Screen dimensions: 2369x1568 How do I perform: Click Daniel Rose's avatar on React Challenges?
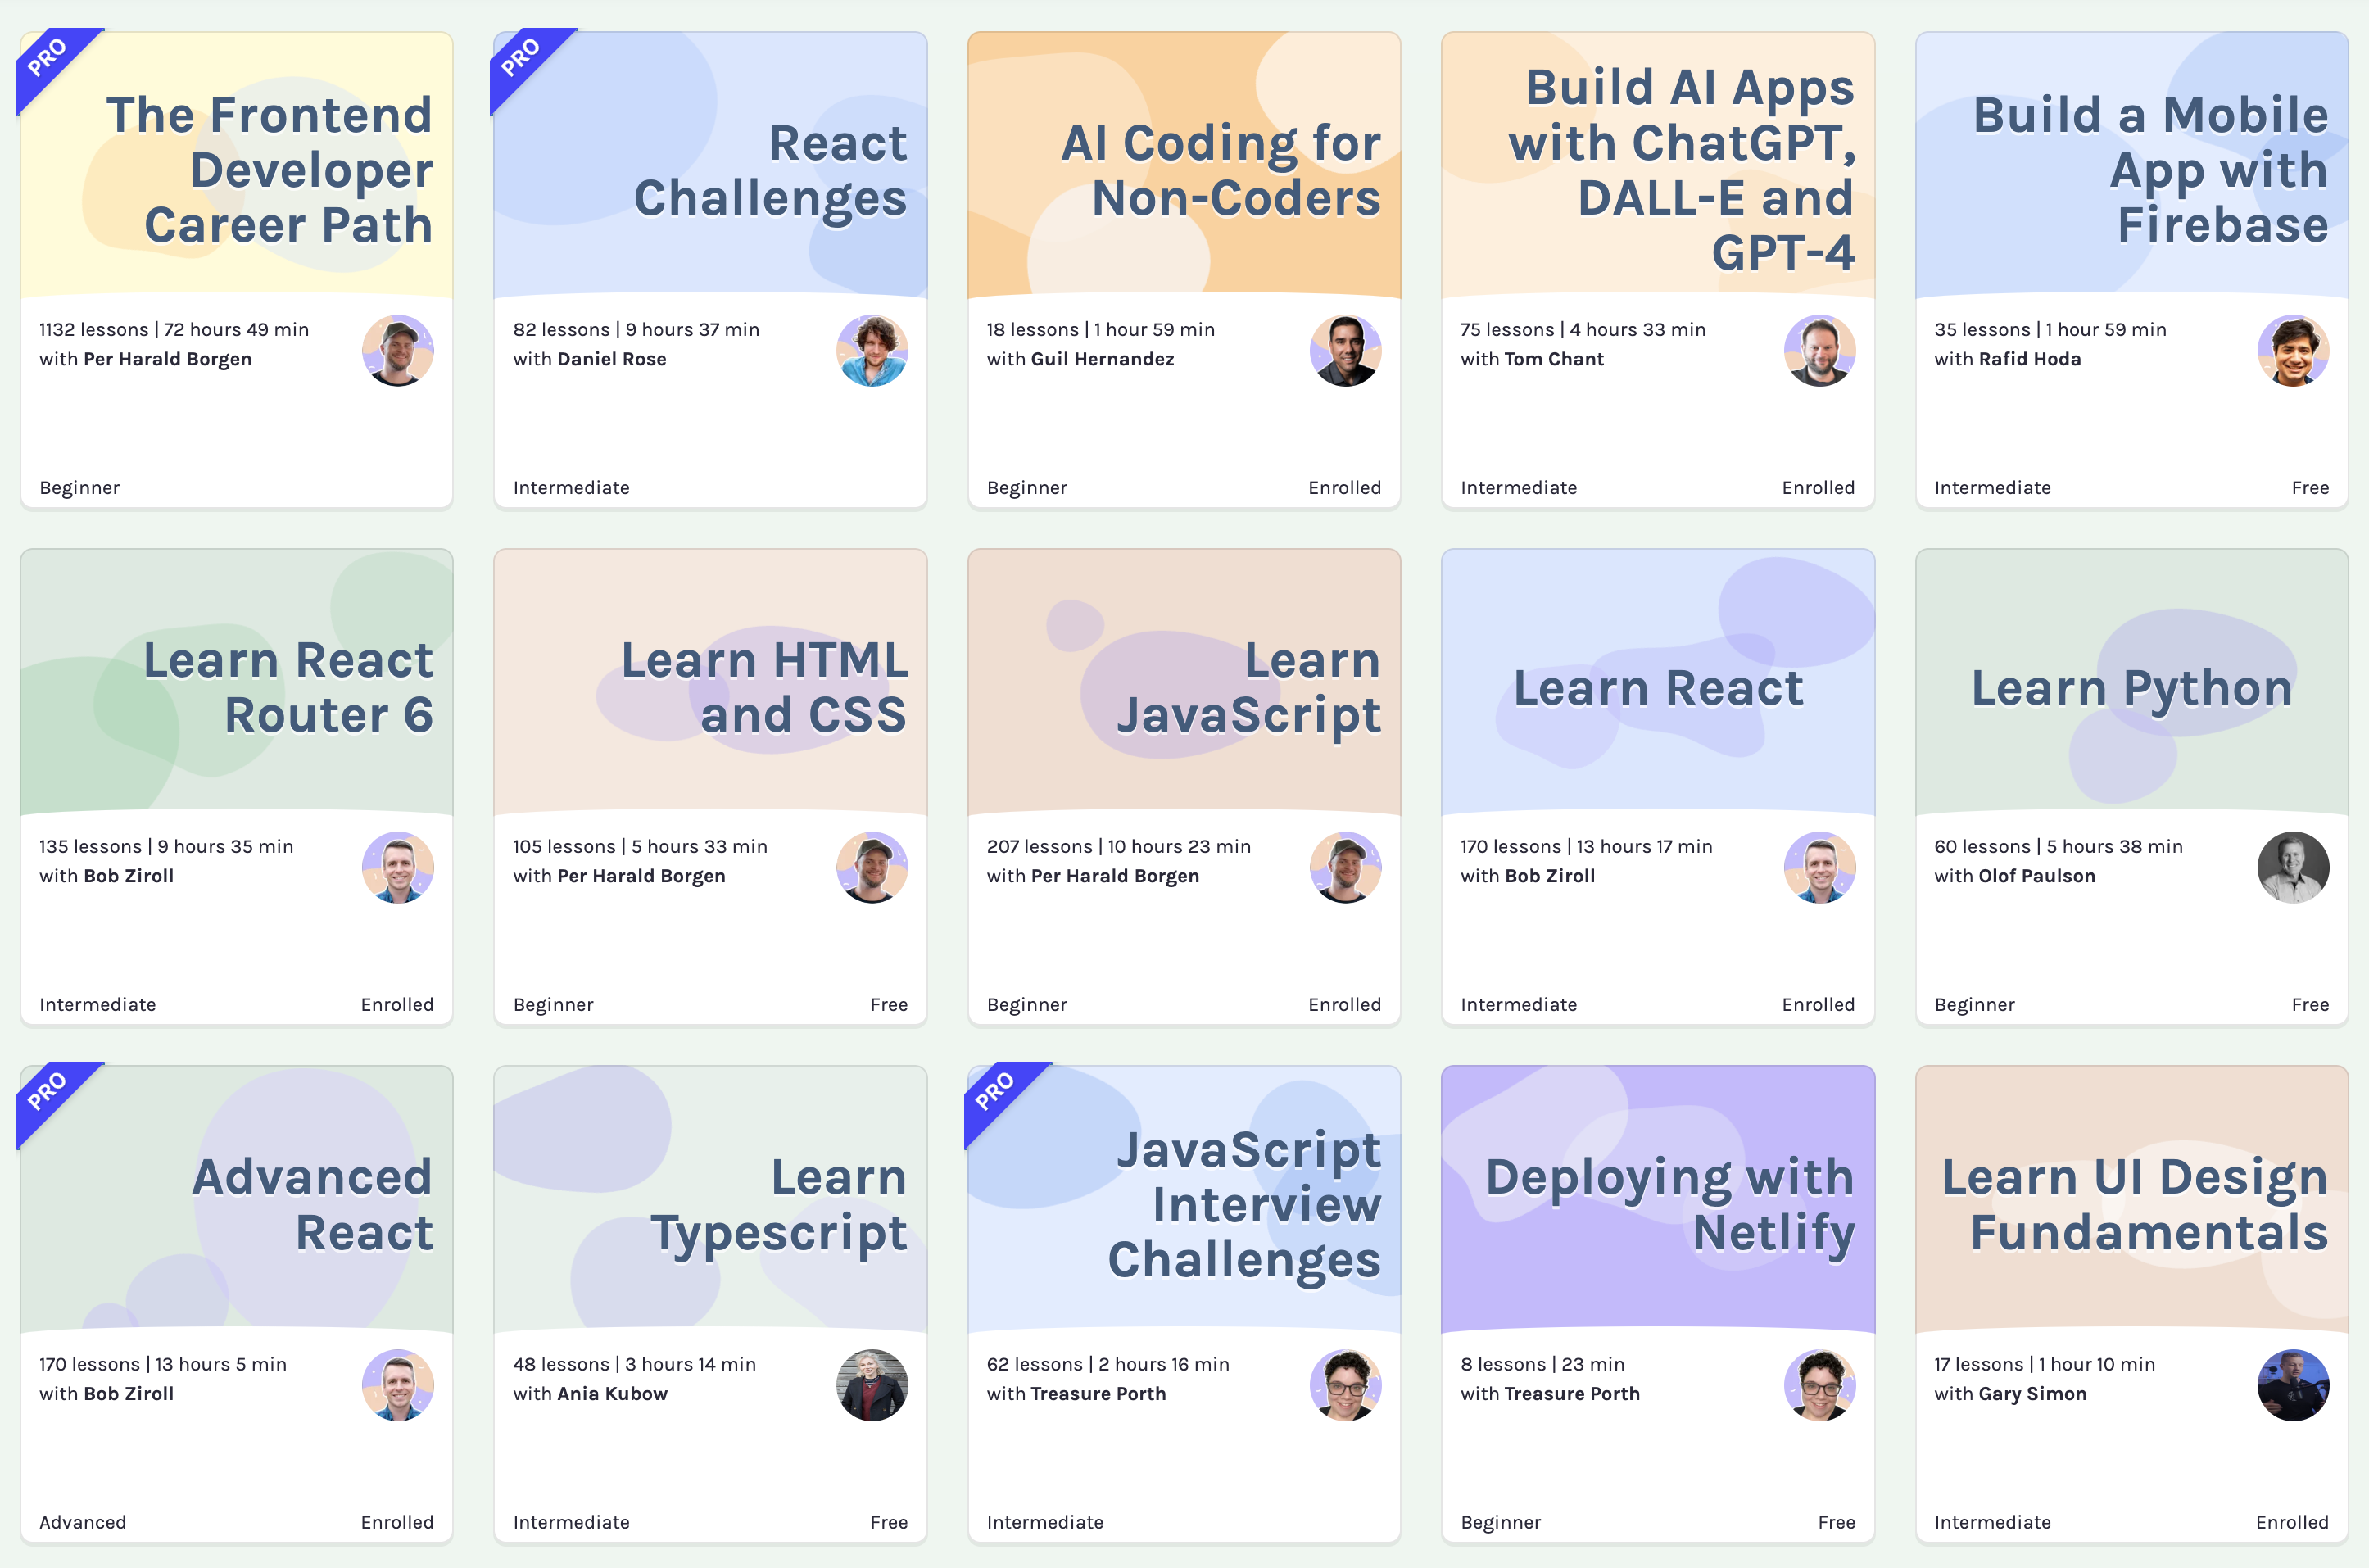(871, 351)
